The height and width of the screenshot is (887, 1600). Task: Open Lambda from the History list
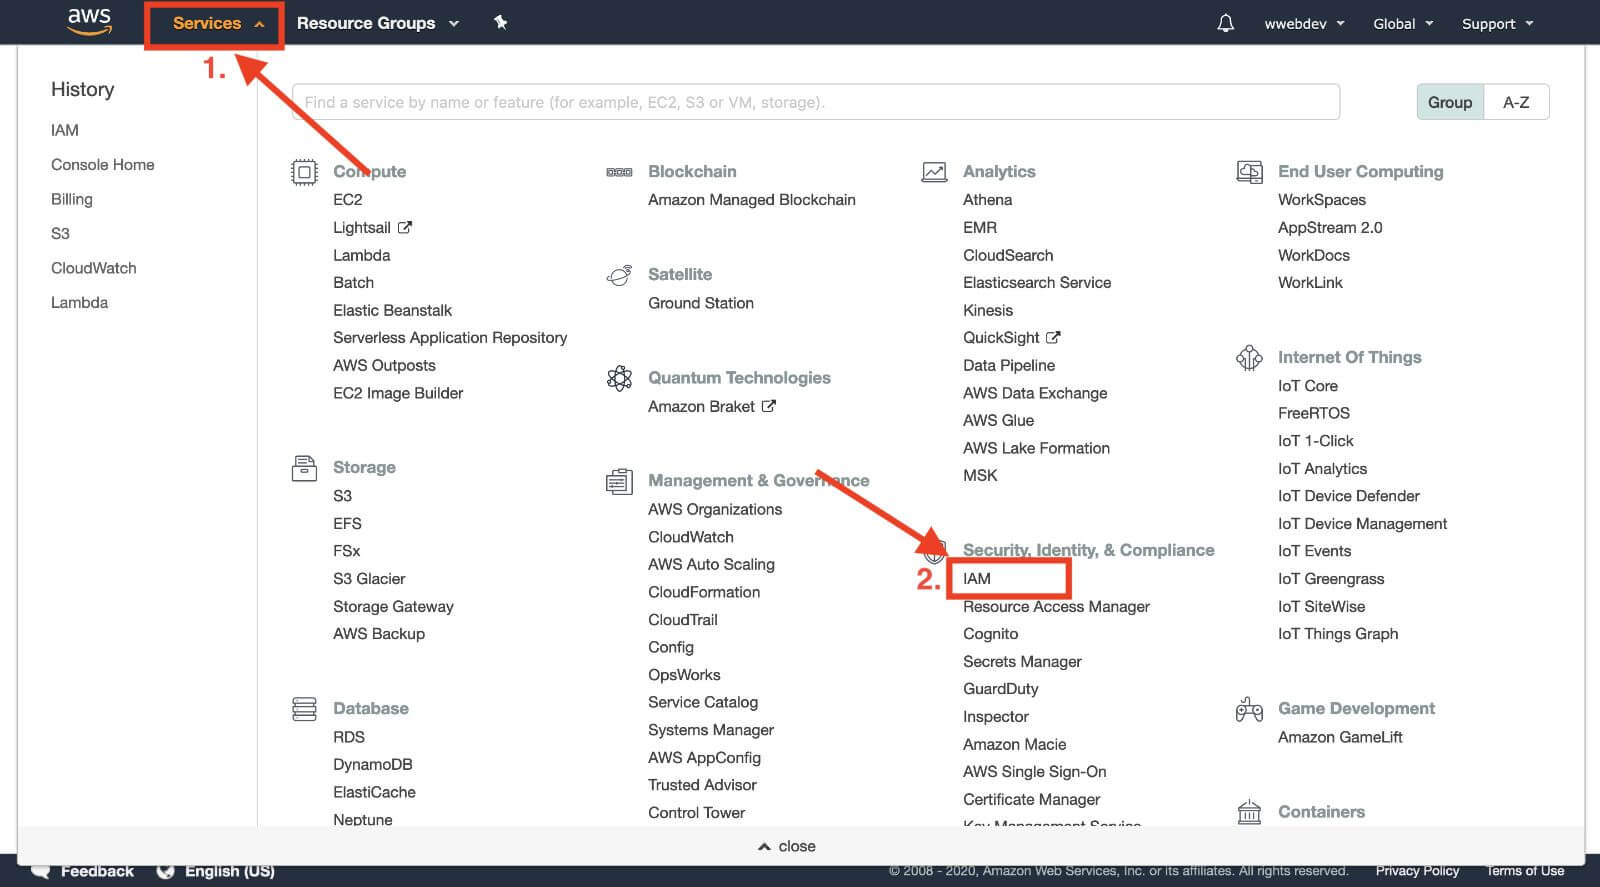(80, 303)
